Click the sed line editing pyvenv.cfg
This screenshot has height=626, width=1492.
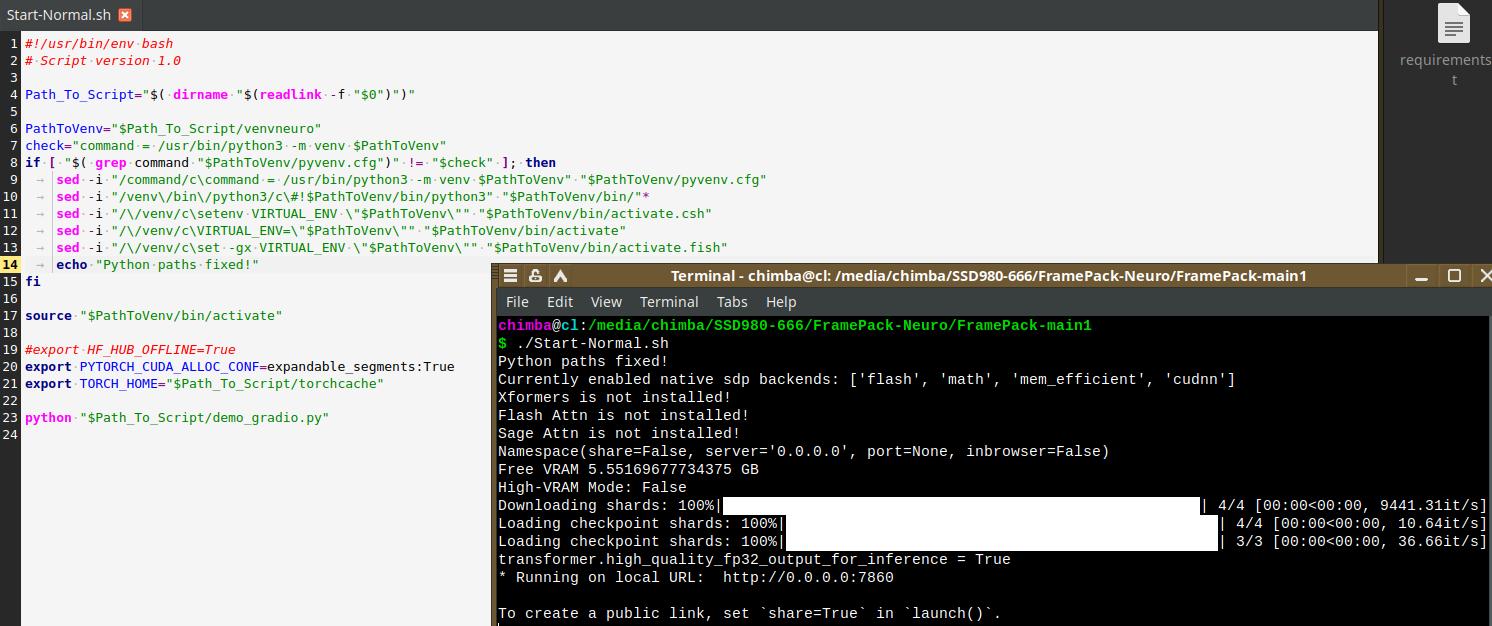(411, 179)
